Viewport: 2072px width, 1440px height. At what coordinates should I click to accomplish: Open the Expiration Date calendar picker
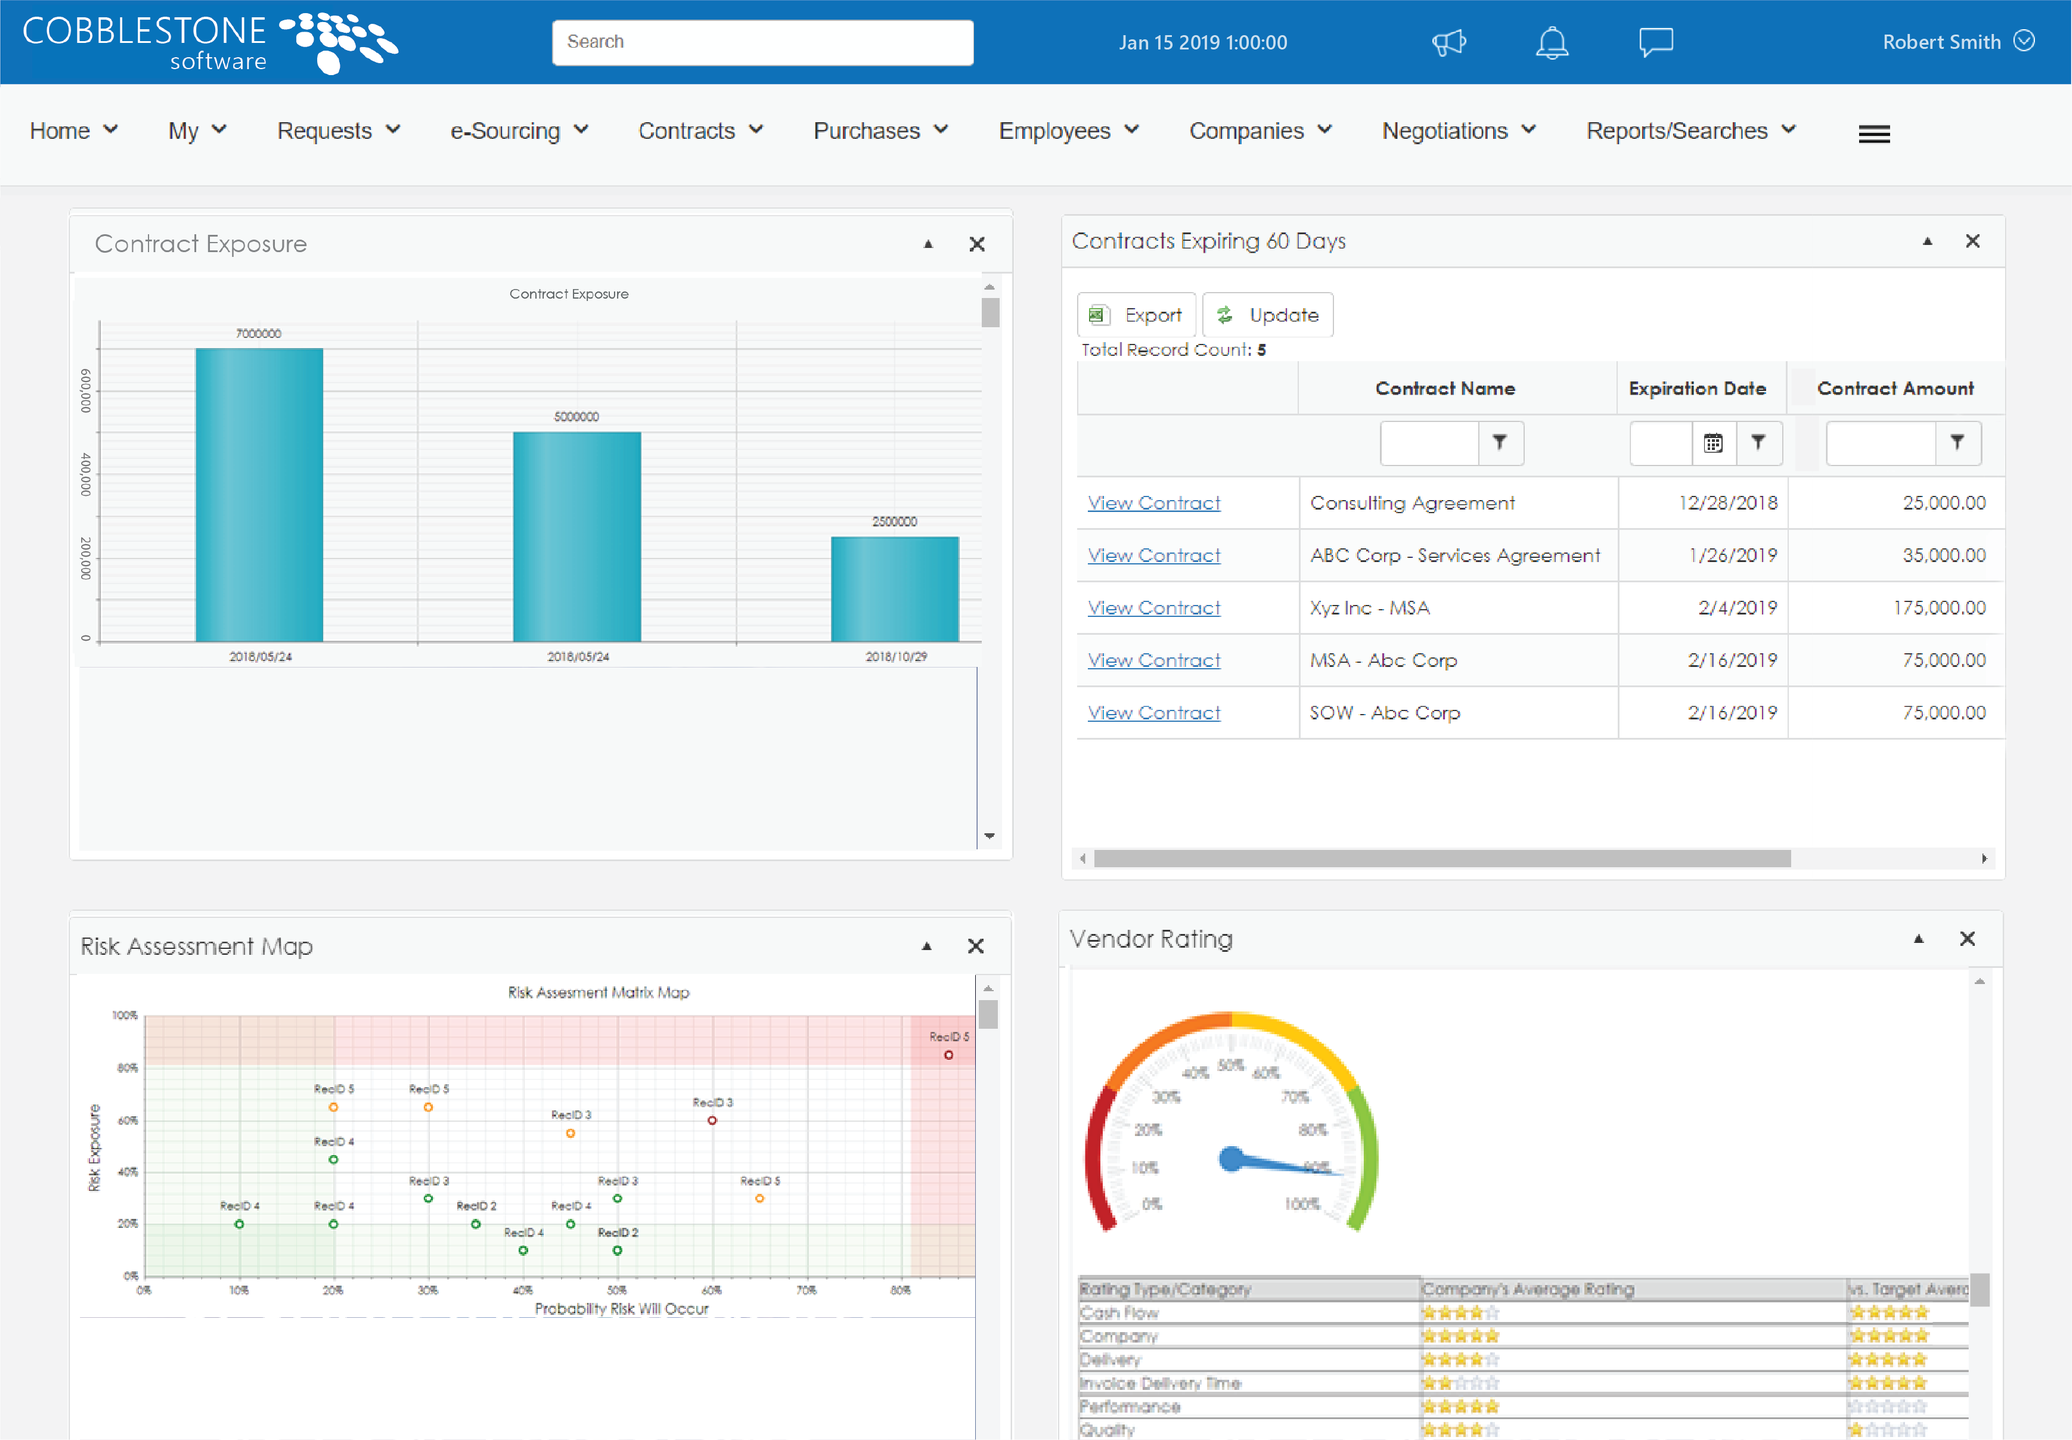click(x=1712, y=443)
